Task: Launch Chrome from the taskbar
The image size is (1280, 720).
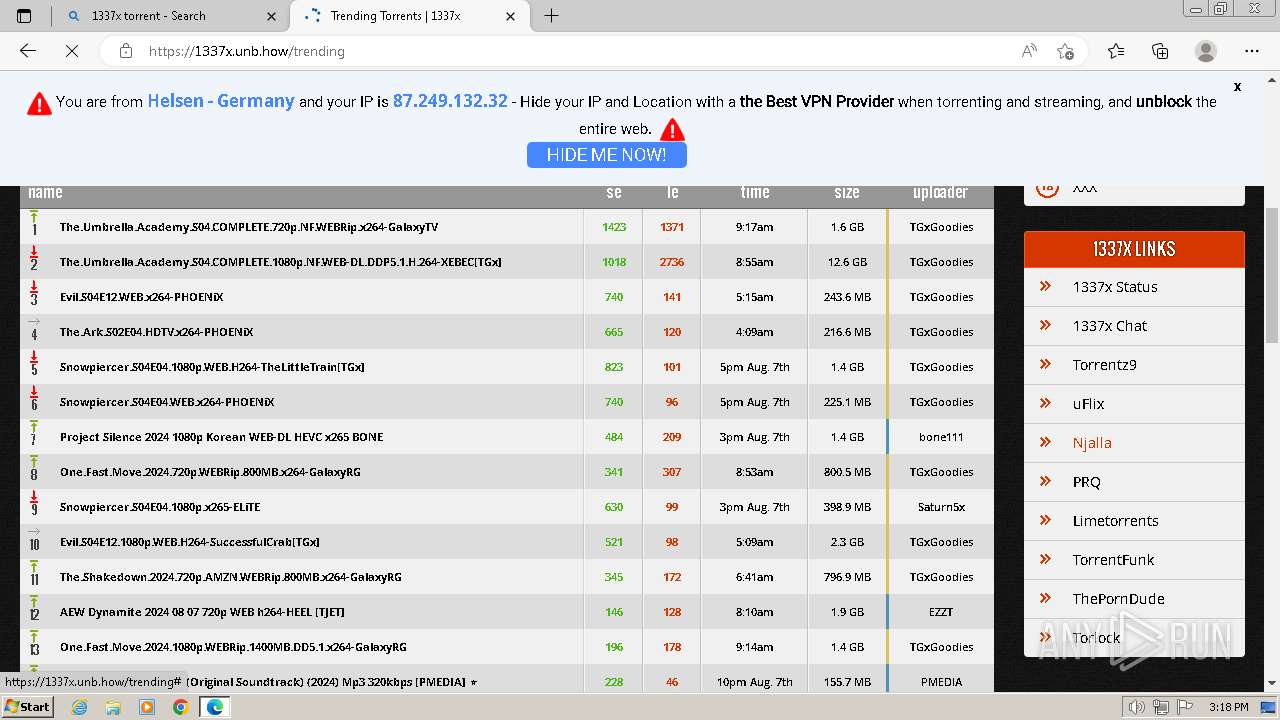Action: tap(180, 707)
